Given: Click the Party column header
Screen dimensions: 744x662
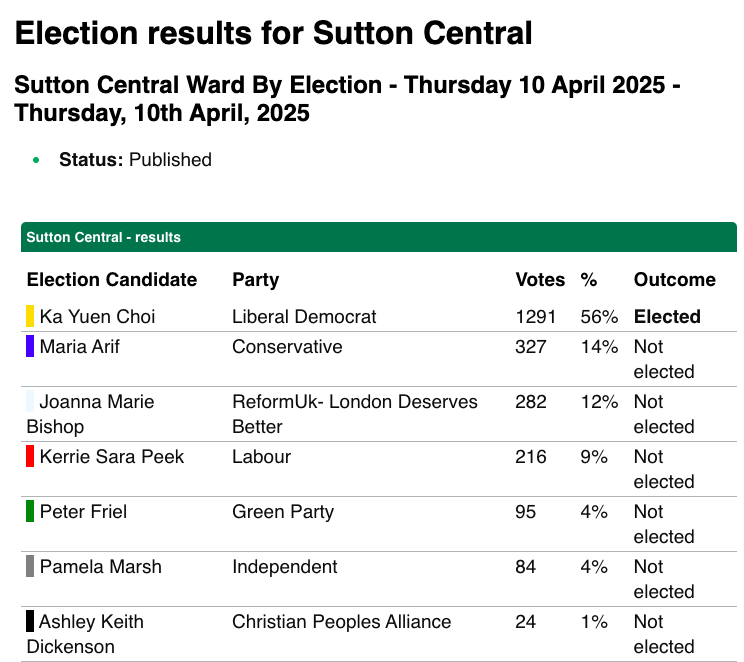Looking at the screenshot, I should pos(255,280).
